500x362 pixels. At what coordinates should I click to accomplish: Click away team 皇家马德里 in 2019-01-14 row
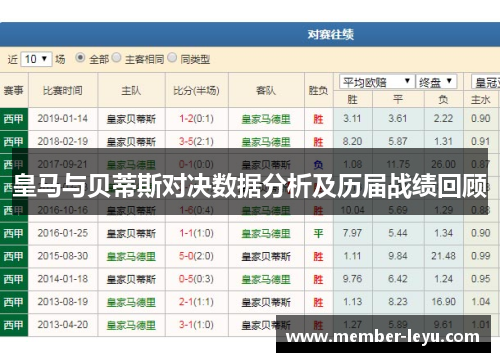click(x=266, y=119)
